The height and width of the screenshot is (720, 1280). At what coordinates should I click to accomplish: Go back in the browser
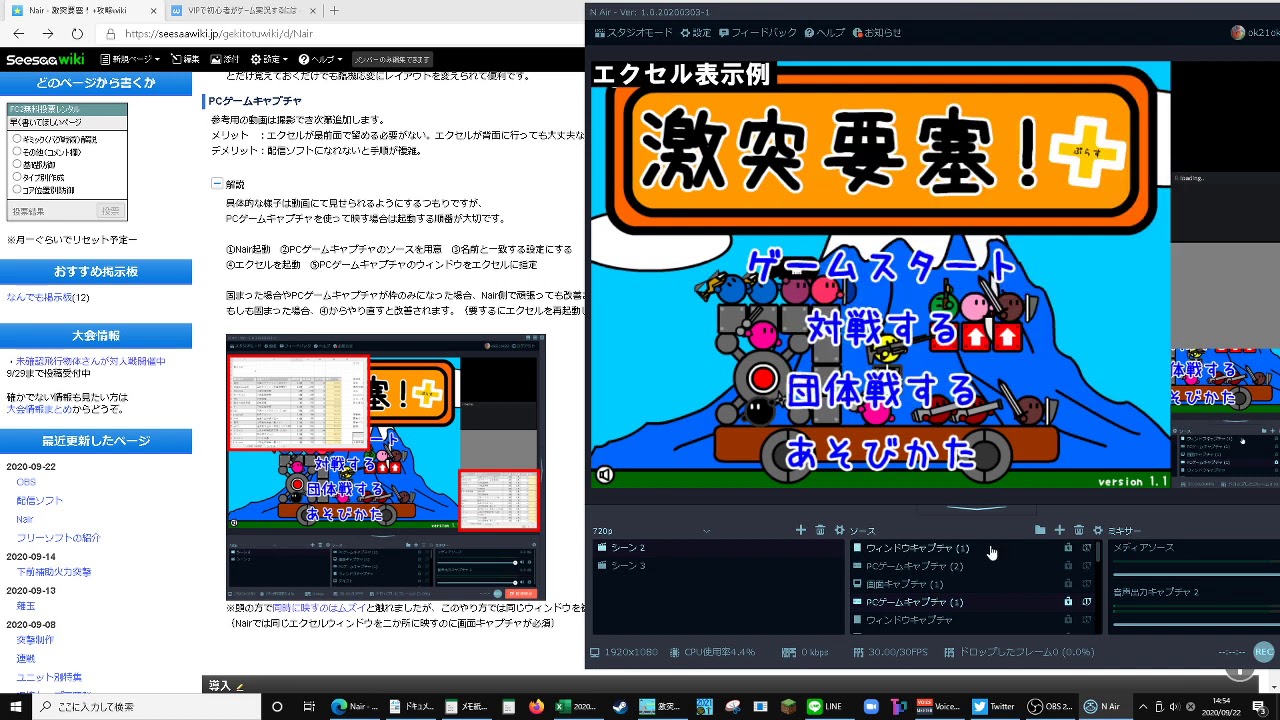18,33
